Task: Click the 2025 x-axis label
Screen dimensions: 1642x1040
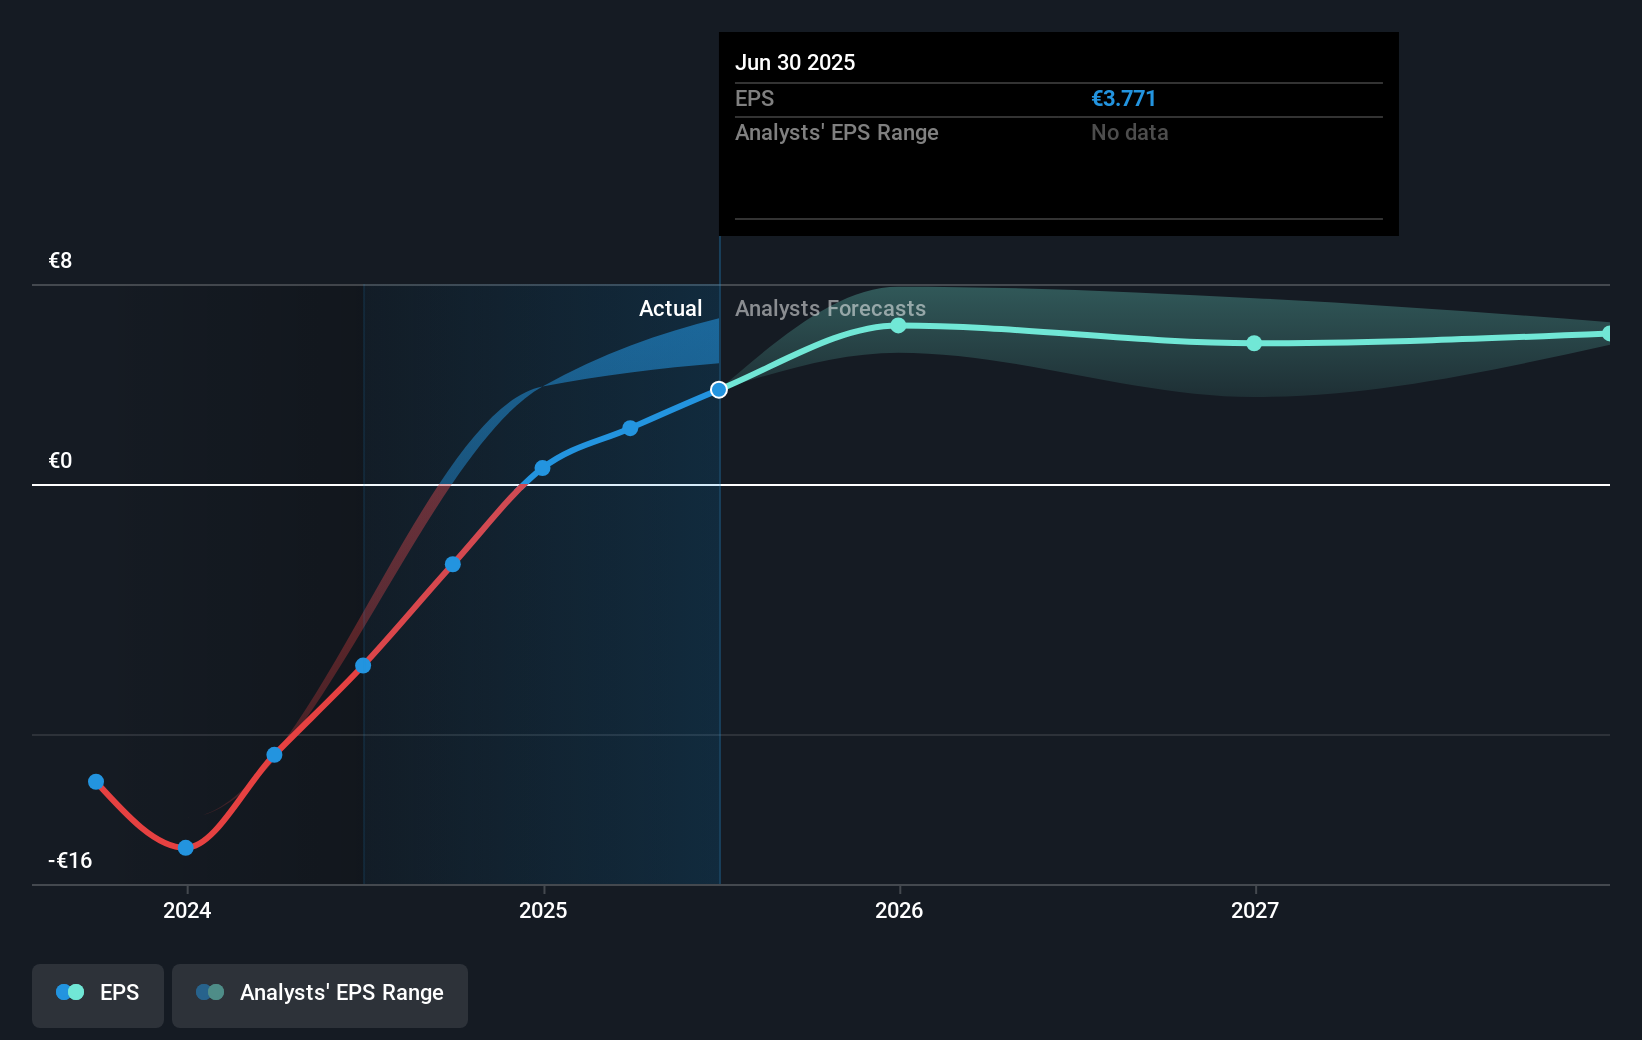Action: [x=543, y=910]
